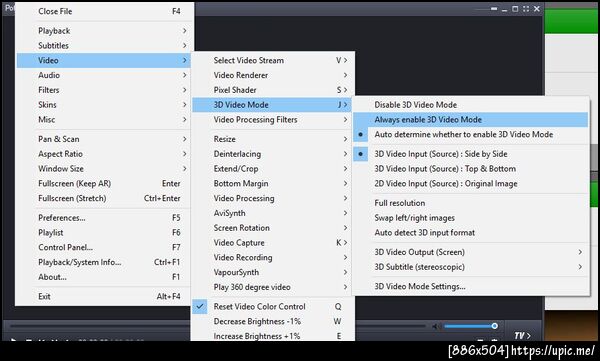The width and height of the screenshot is (600, 361).
Task: Select Auto determine whether to enable 3D
Action: pyautogui.click(x=471, y=135)
